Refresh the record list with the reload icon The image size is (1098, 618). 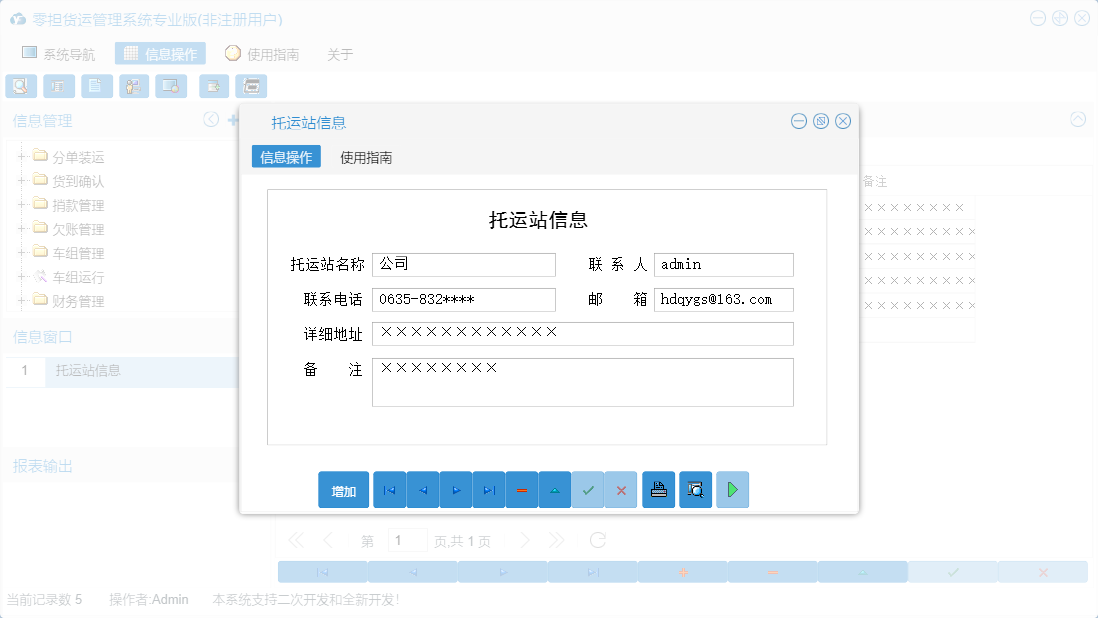(x=597, y=539)
